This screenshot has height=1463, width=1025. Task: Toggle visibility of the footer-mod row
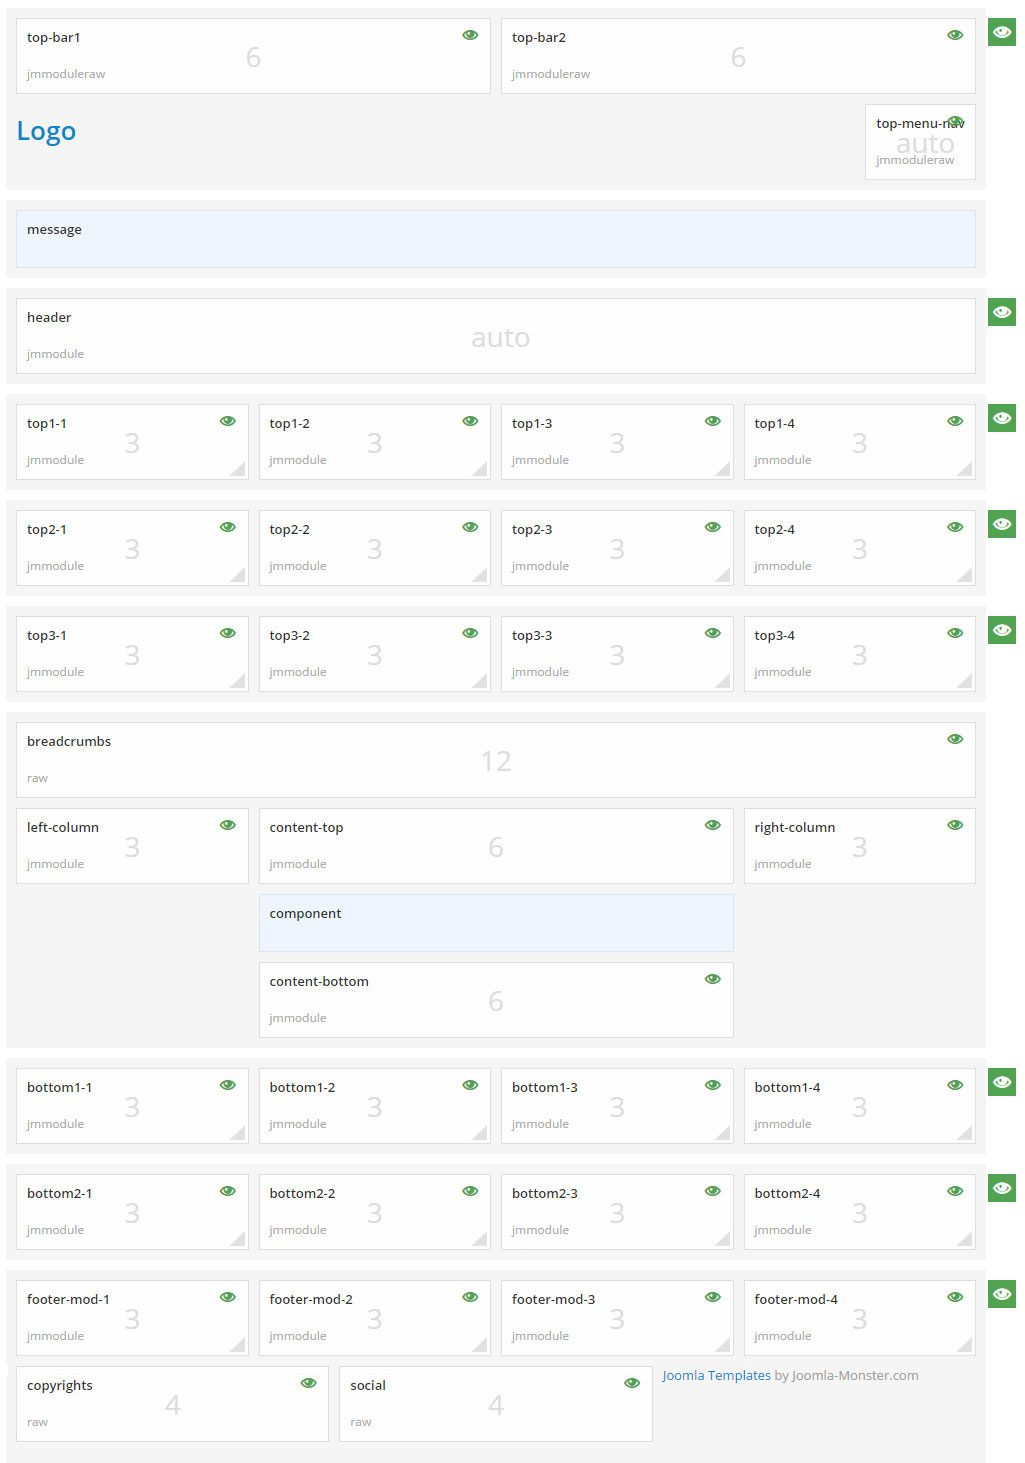tap(1001, 1293)
